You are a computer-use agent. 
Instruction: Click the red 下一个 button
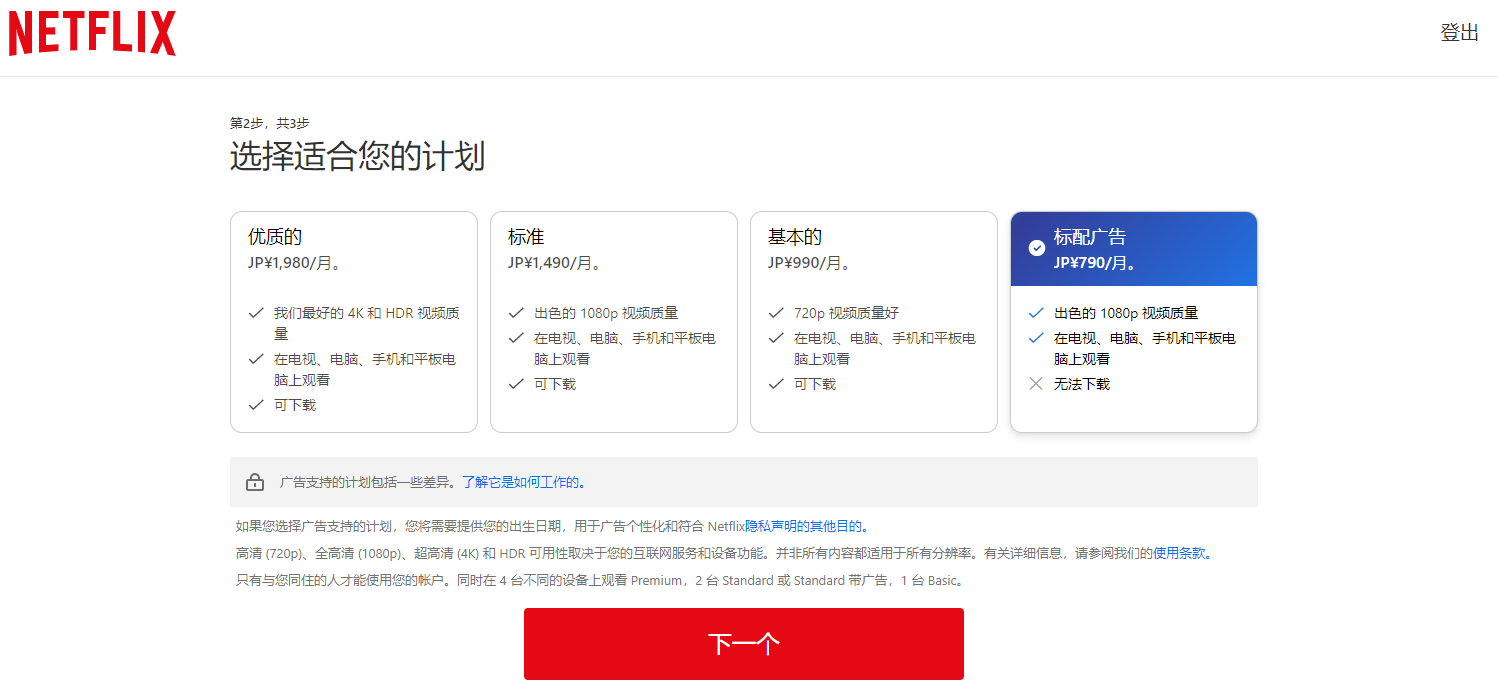click(x=744, y=644)
